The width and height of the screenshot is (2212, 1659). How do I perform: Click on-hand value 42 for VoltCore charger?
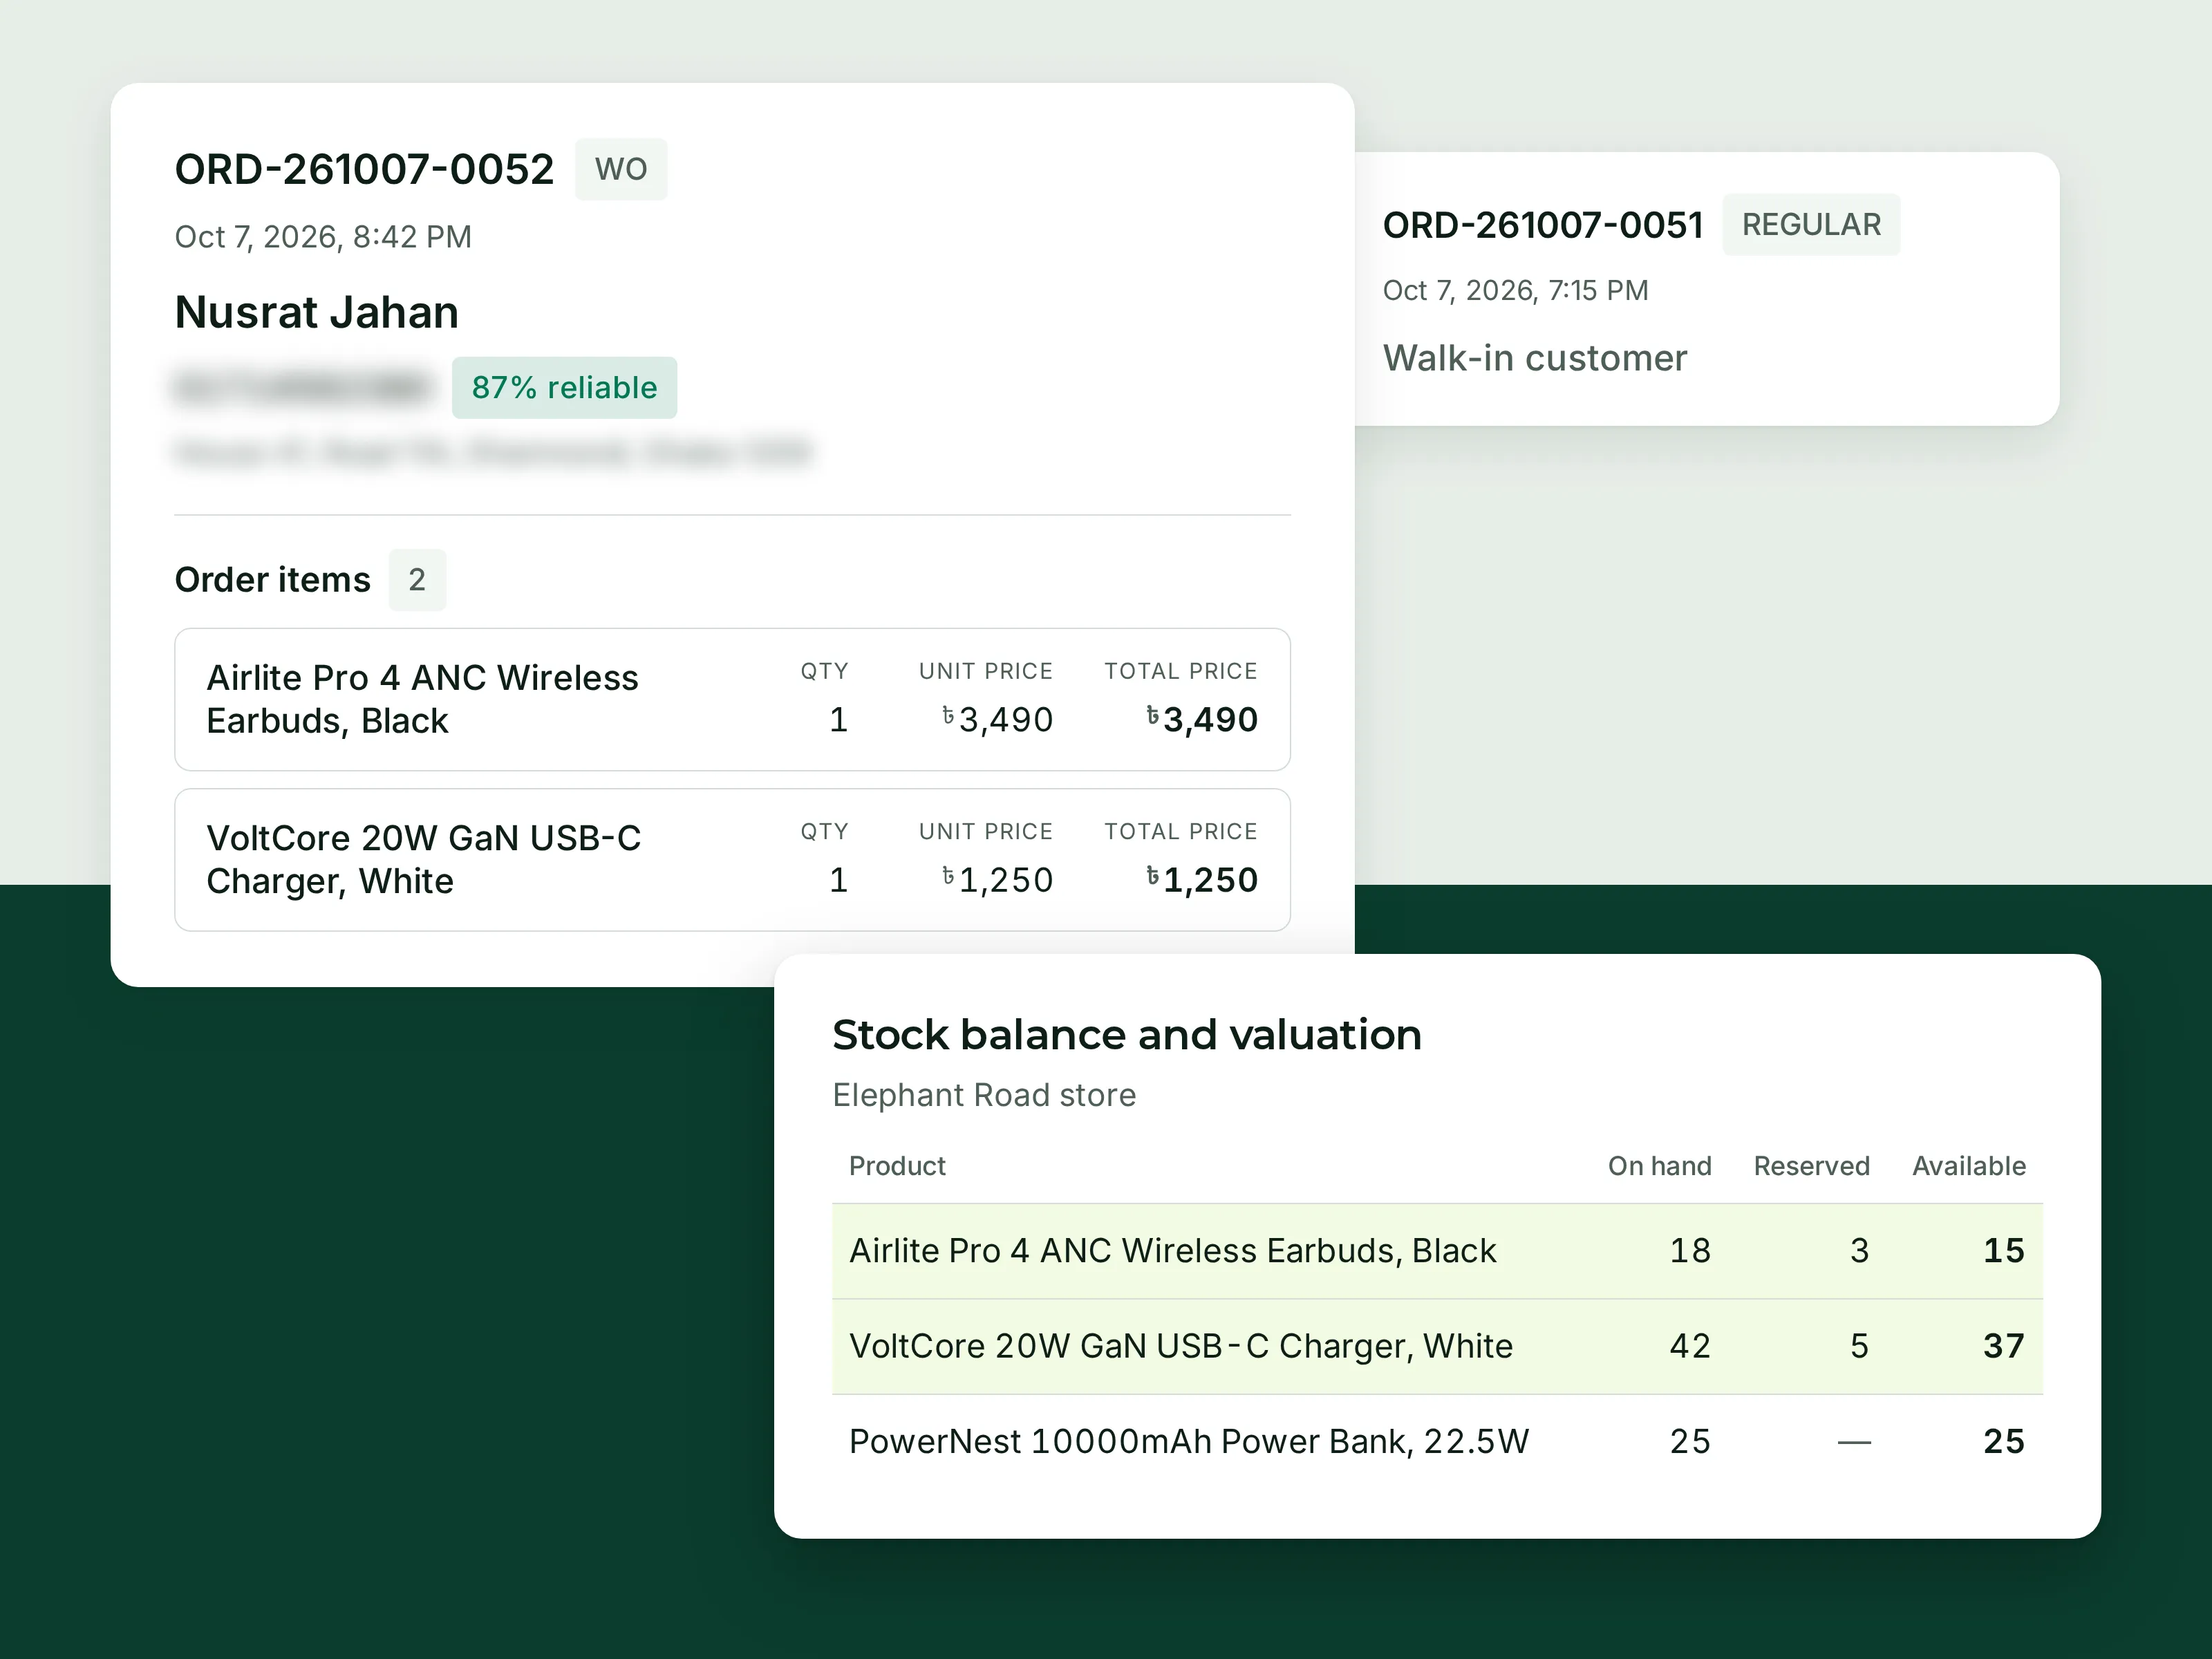click(x=1690, y=1347)
